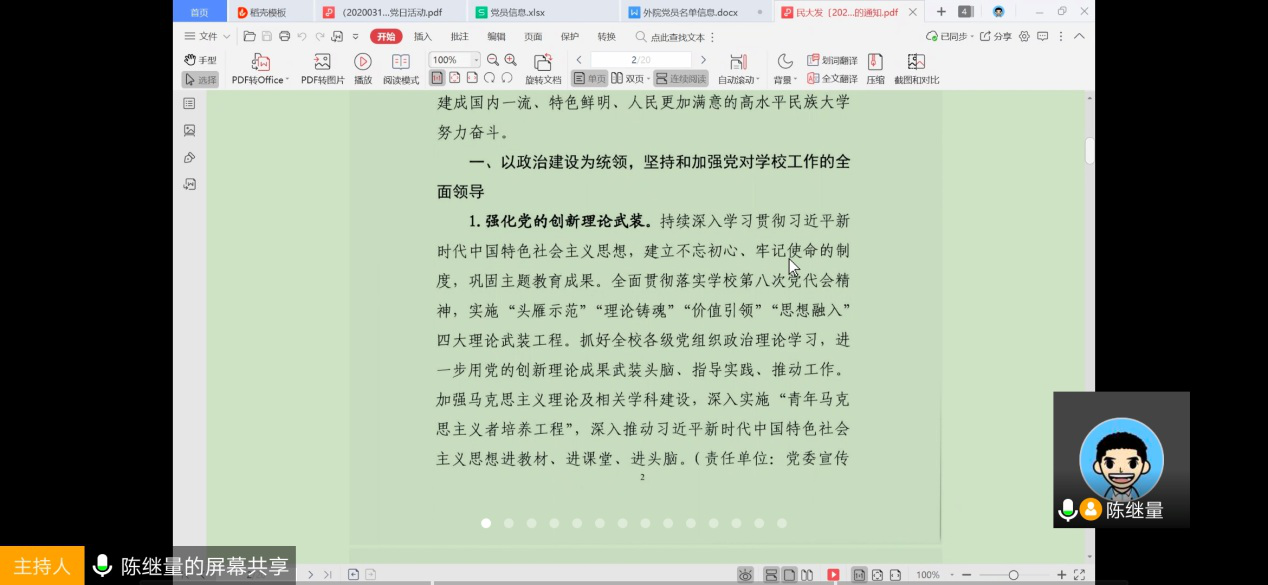
Task: Click the zoom in magnifier icon
Action: tap(511, 60)
